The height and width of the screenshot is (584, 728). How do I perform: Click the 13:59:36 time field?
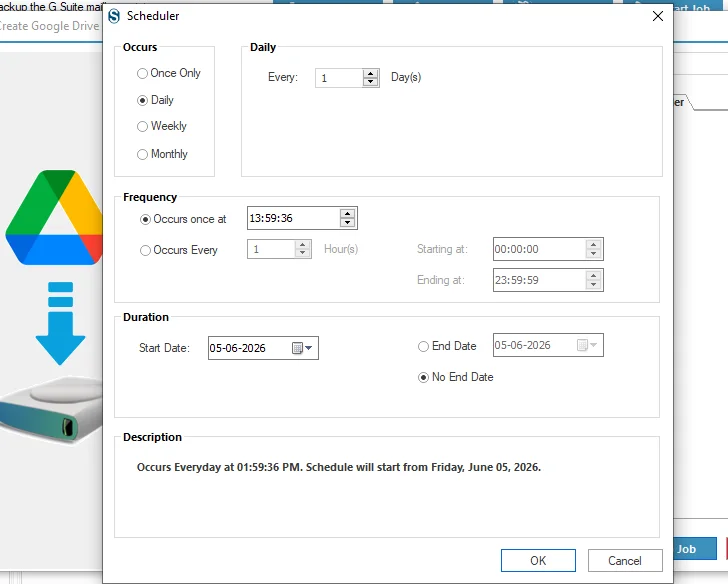pos(294,218)
